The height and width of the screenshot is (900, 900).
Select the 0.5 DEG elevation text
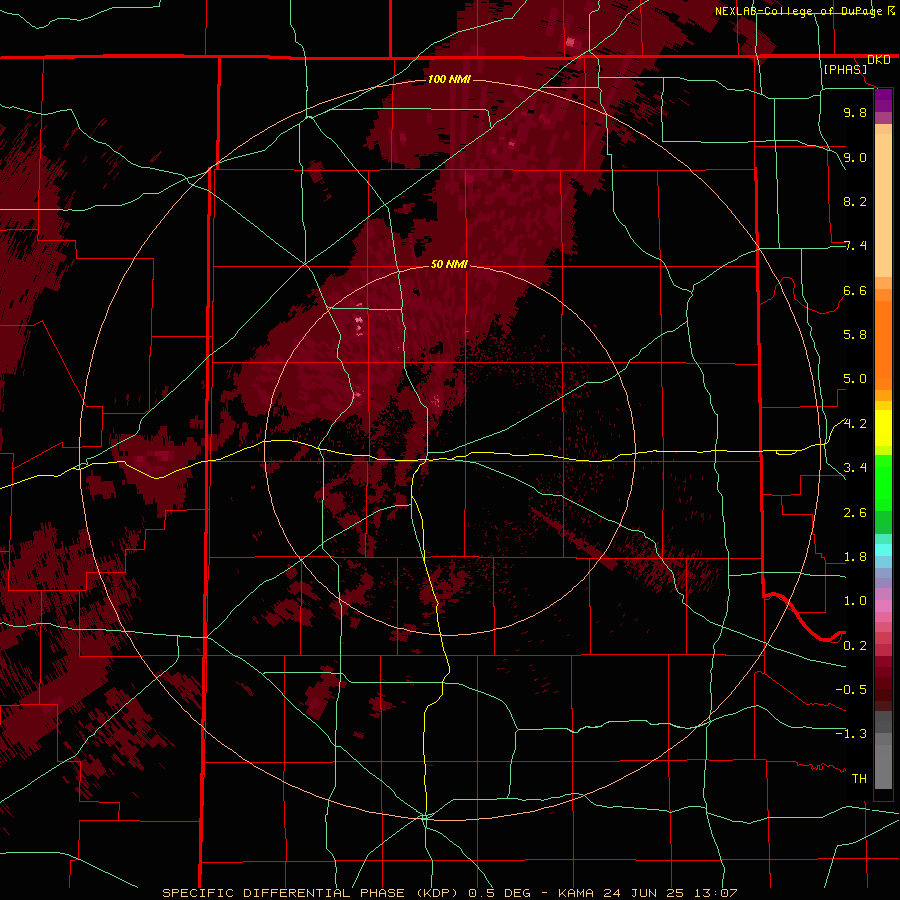(497, 893)
